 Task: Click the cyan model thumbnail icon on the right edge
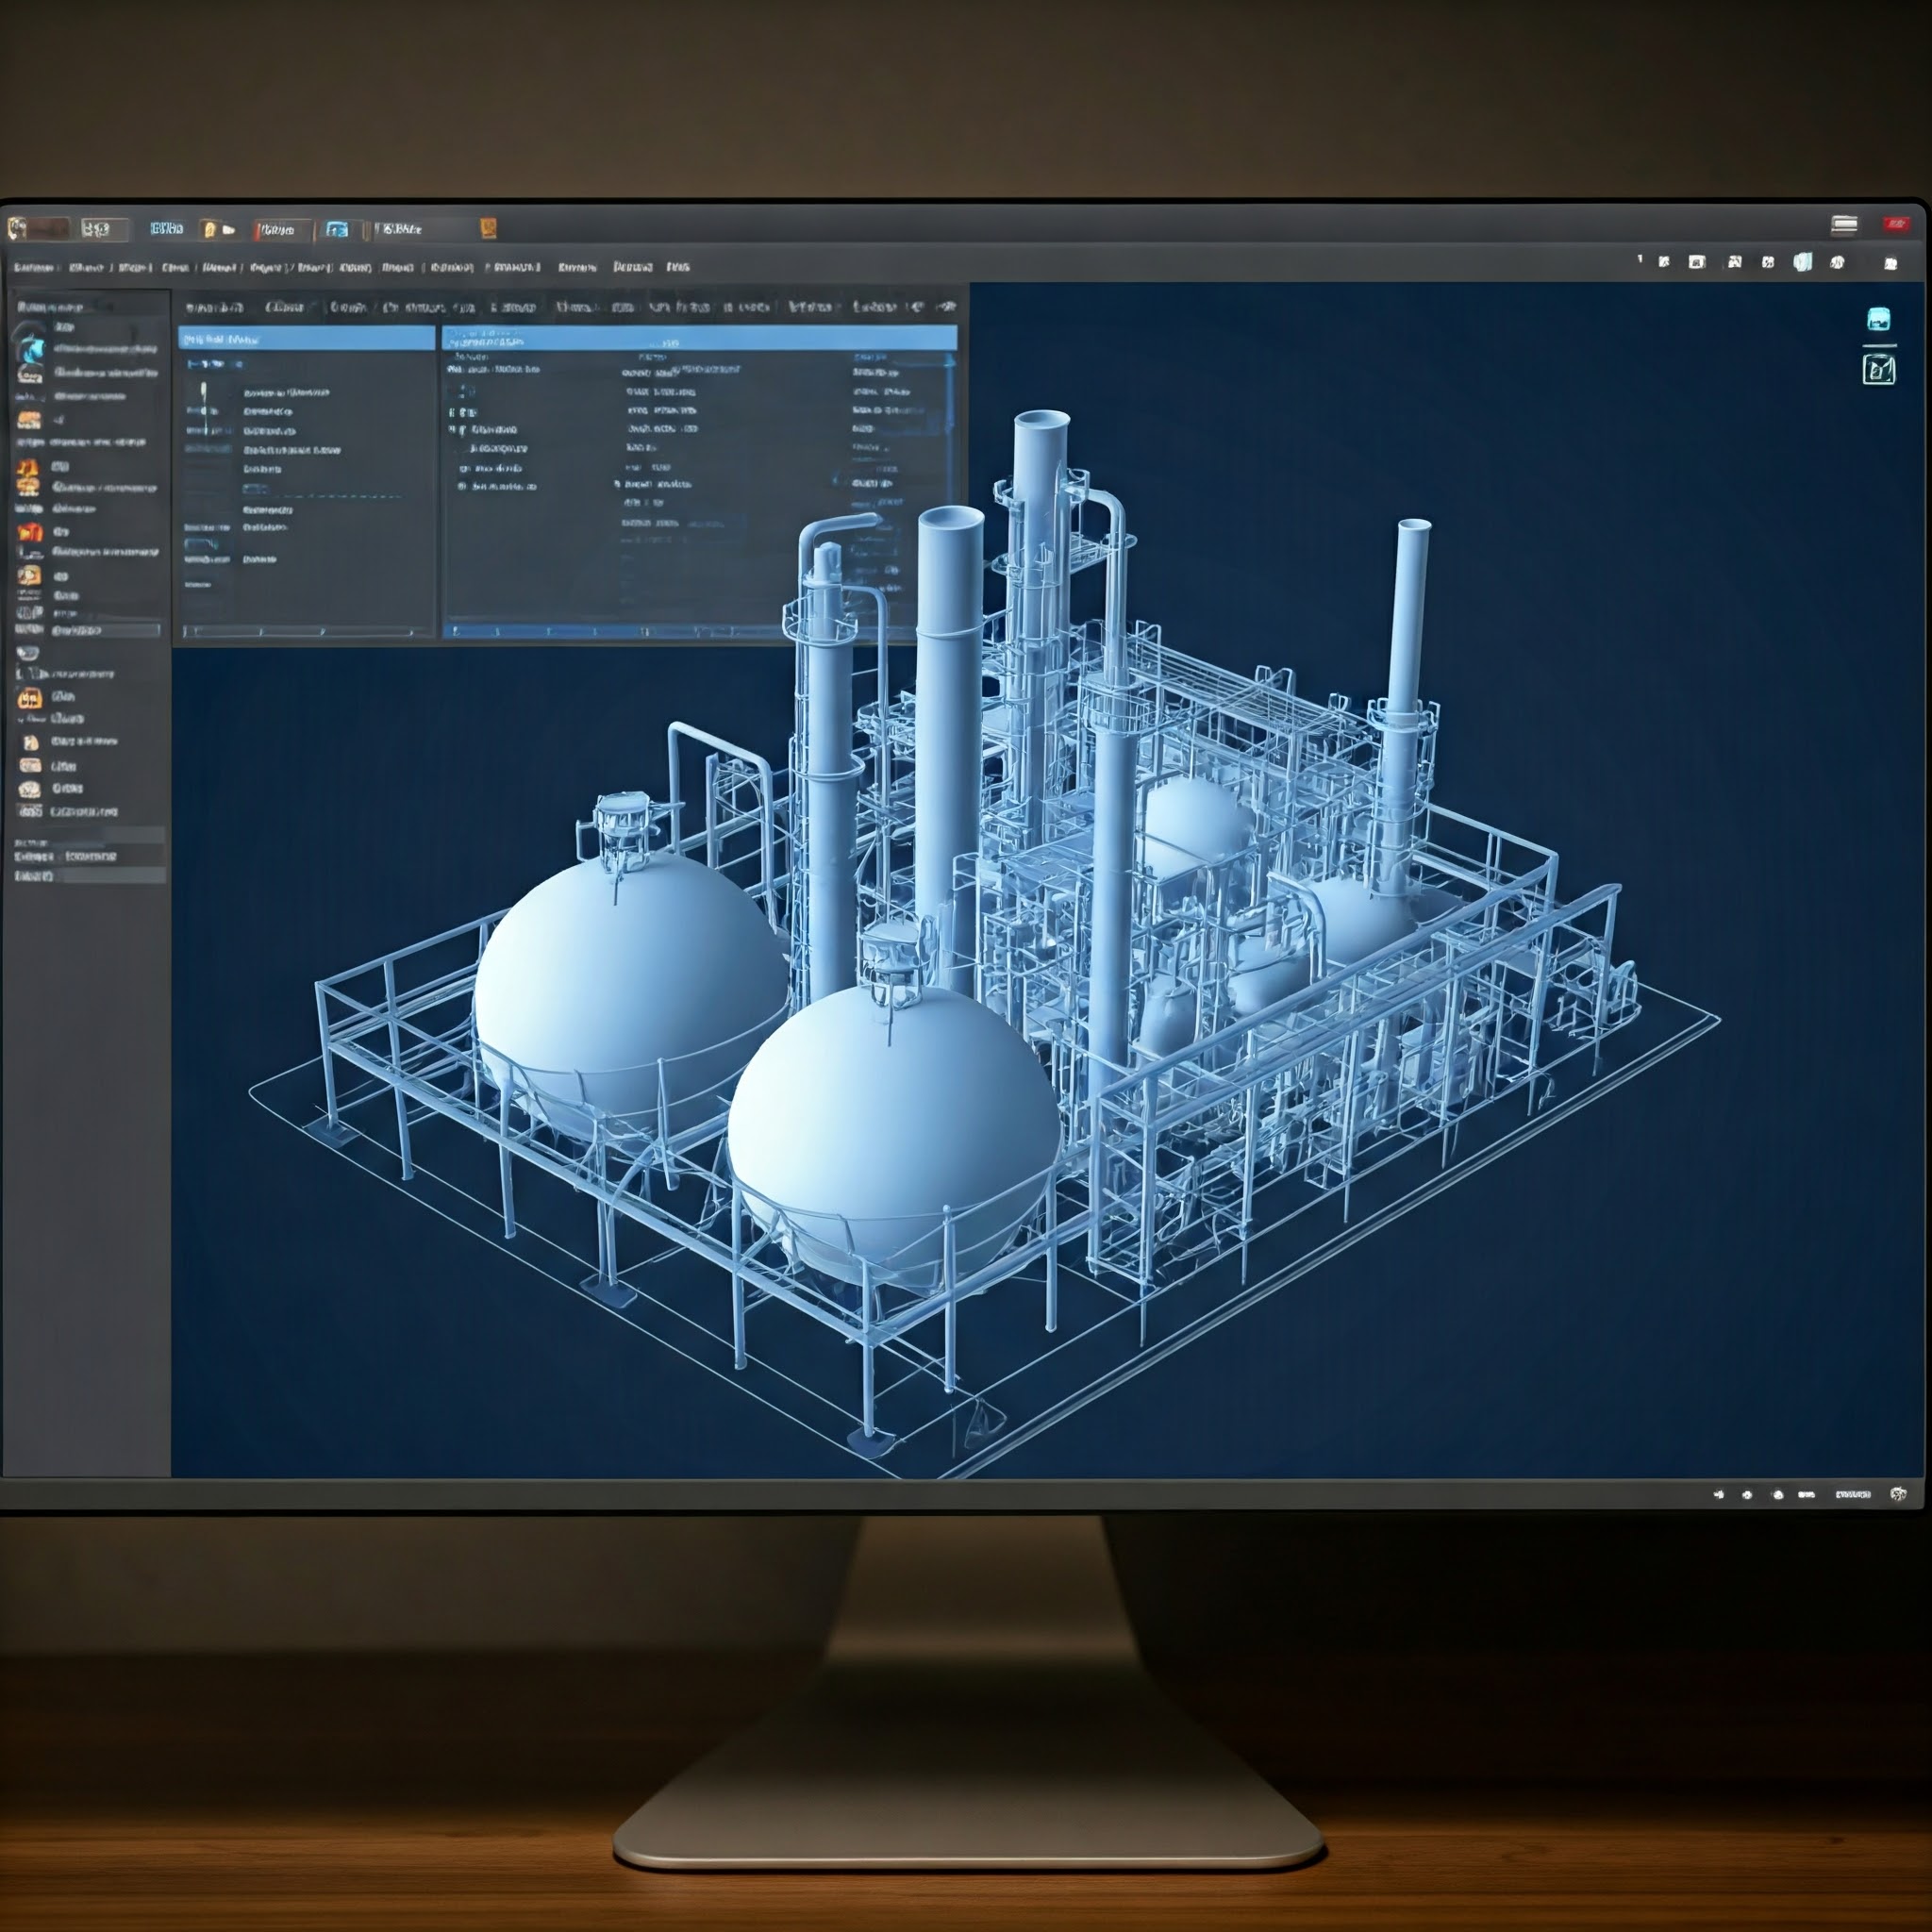pos(1878,320)
